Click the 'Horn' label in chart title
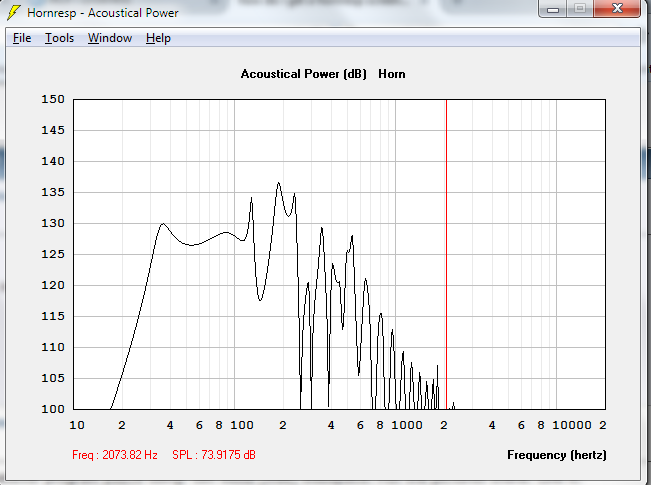The image size is (651, 485). [392, 74]
